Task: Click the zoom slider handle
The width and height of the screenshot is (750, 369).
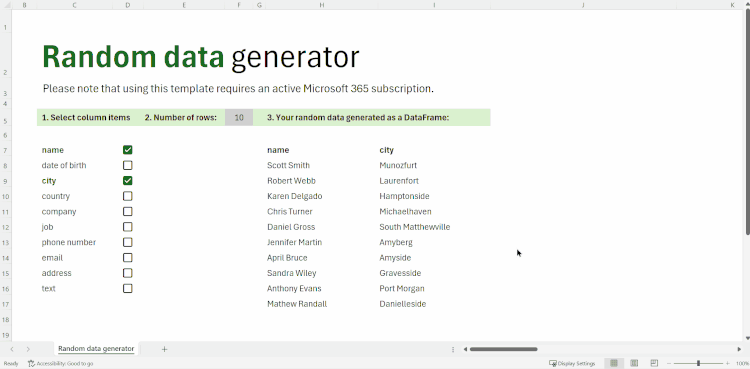Action: point(698,363)
